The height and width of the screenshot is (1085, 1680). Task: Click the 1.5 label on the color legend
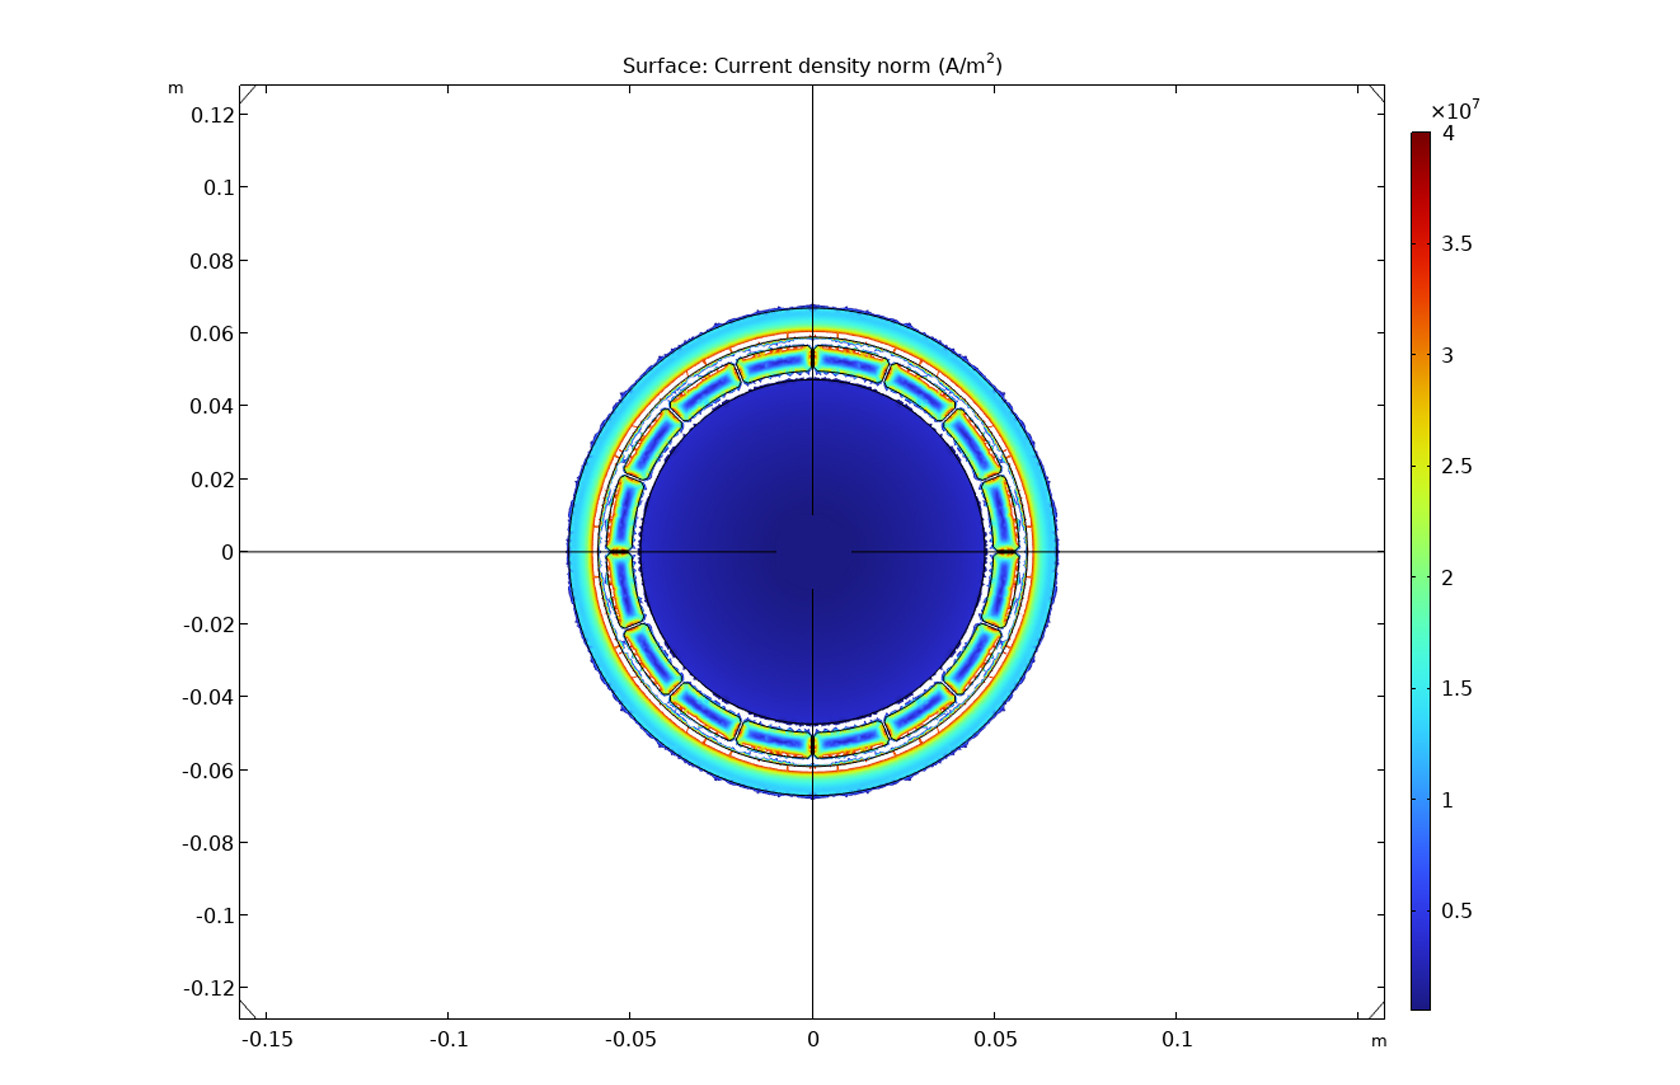tap(1456, 688)
